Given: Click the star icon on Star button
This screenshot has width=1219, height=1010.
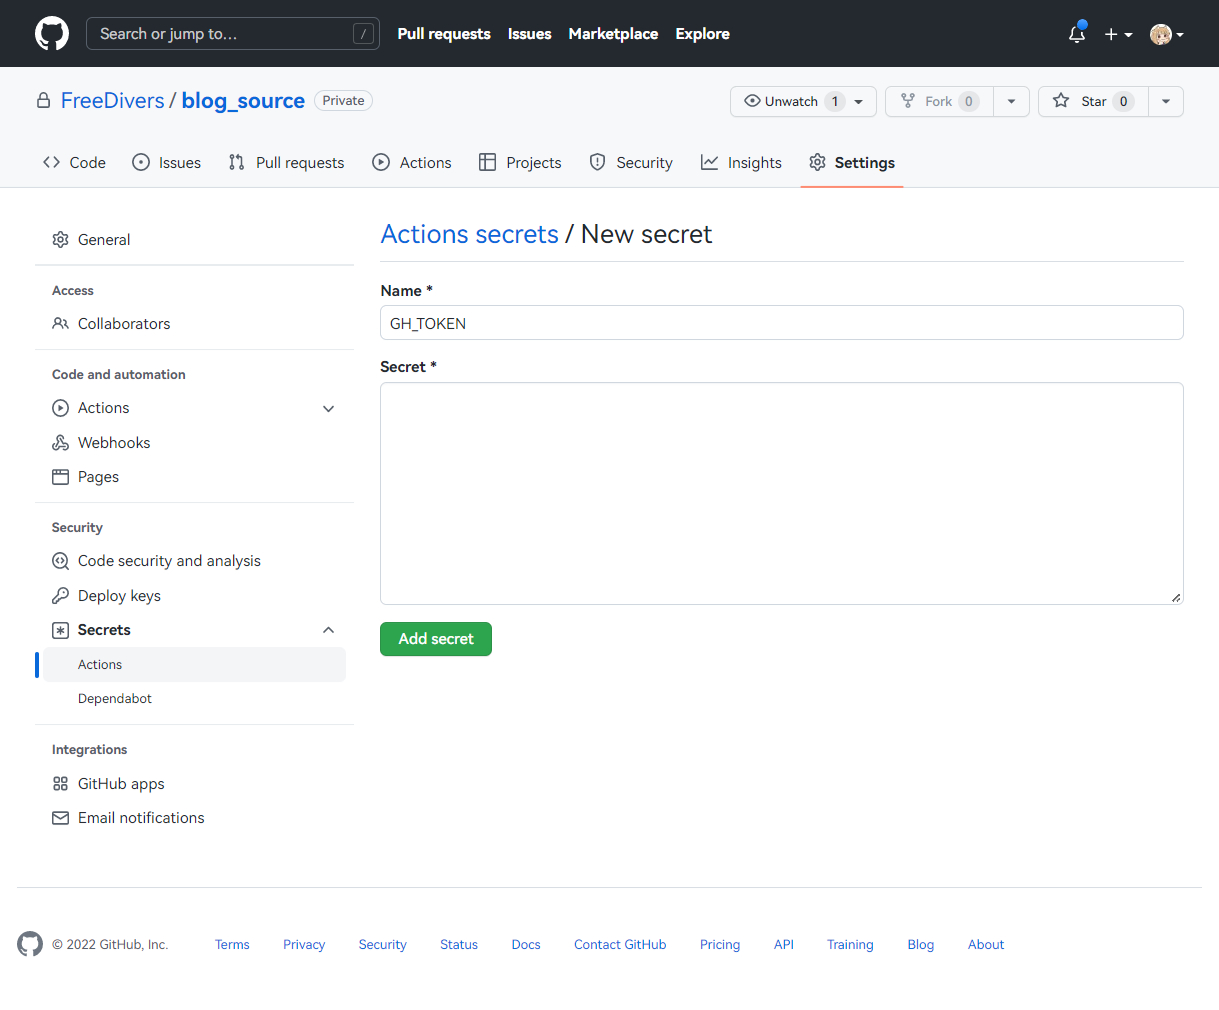Looking at the screenshot, I should click(x=1061, y=101).
